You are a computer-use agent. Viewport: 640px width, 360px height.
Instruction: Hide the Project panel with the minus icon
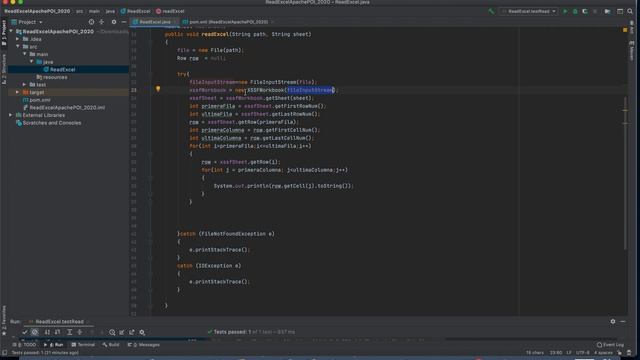click(x=124, y=22)
